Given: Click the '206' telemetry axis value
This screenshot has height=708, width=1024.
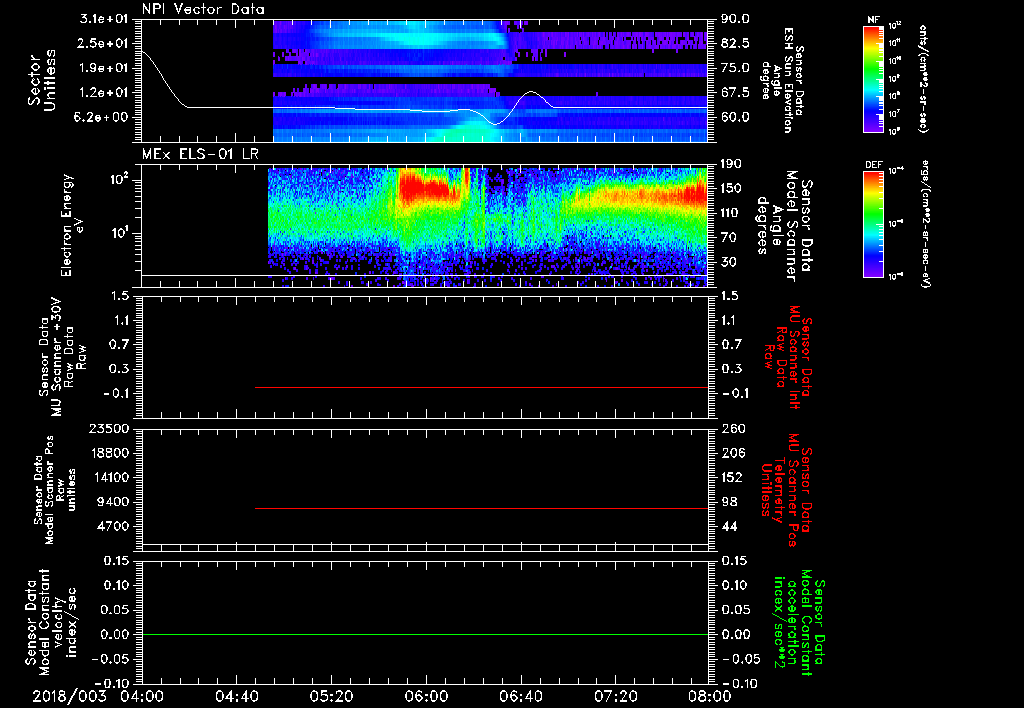Looking at the screenshot, I should click(733, 453).
